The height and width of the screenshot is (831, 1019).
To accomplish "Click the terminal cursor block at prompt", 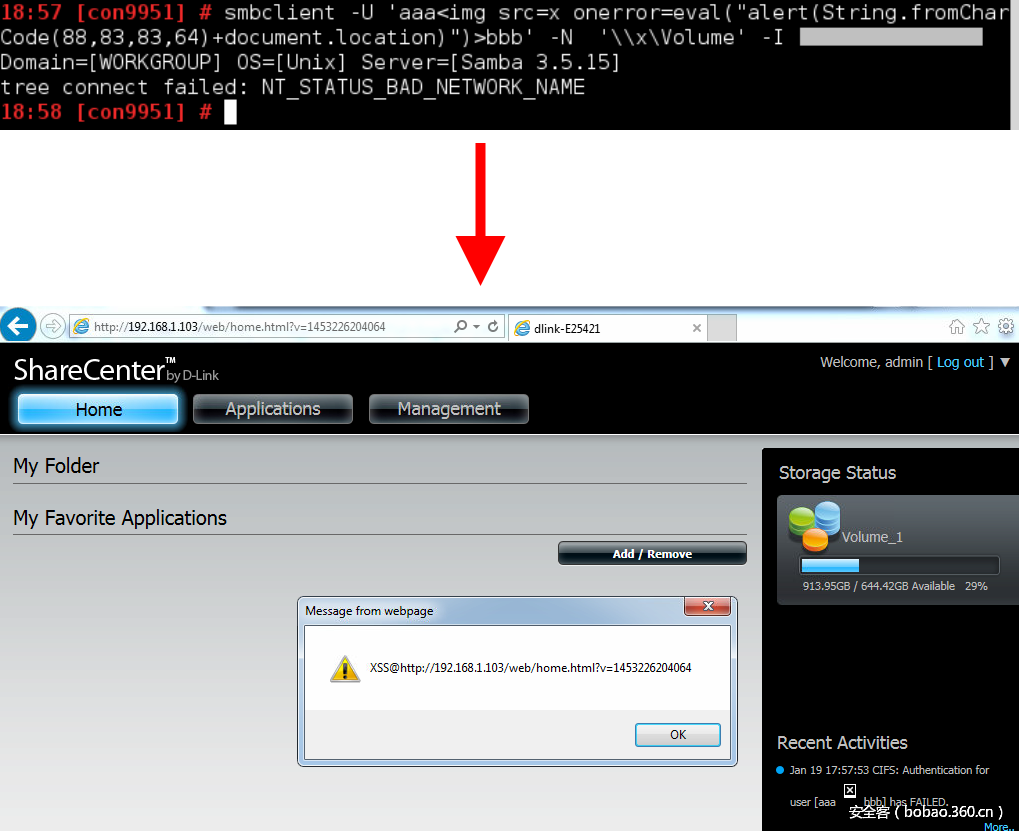I will coord(230,112).
